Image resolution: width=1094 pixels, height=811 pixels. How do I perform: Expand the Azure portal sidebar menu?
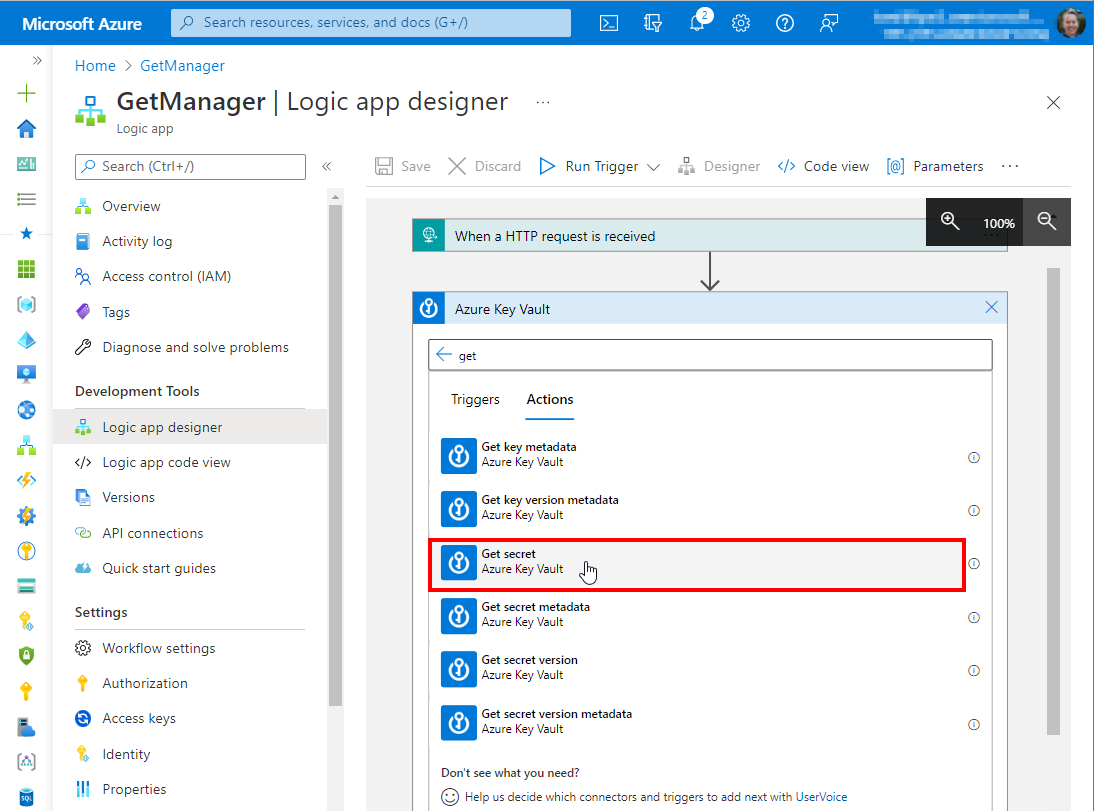click(37, 60)
